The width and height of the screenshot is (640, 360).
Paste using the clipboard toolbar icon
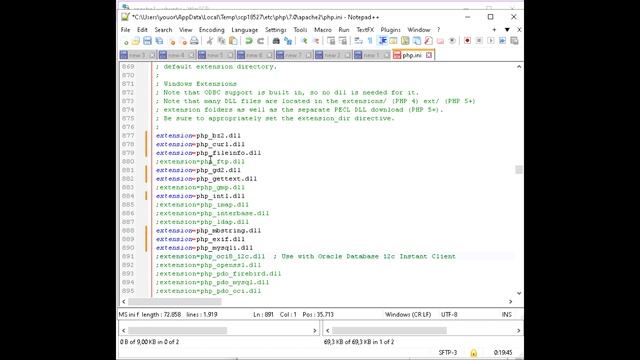pos(233,41)
